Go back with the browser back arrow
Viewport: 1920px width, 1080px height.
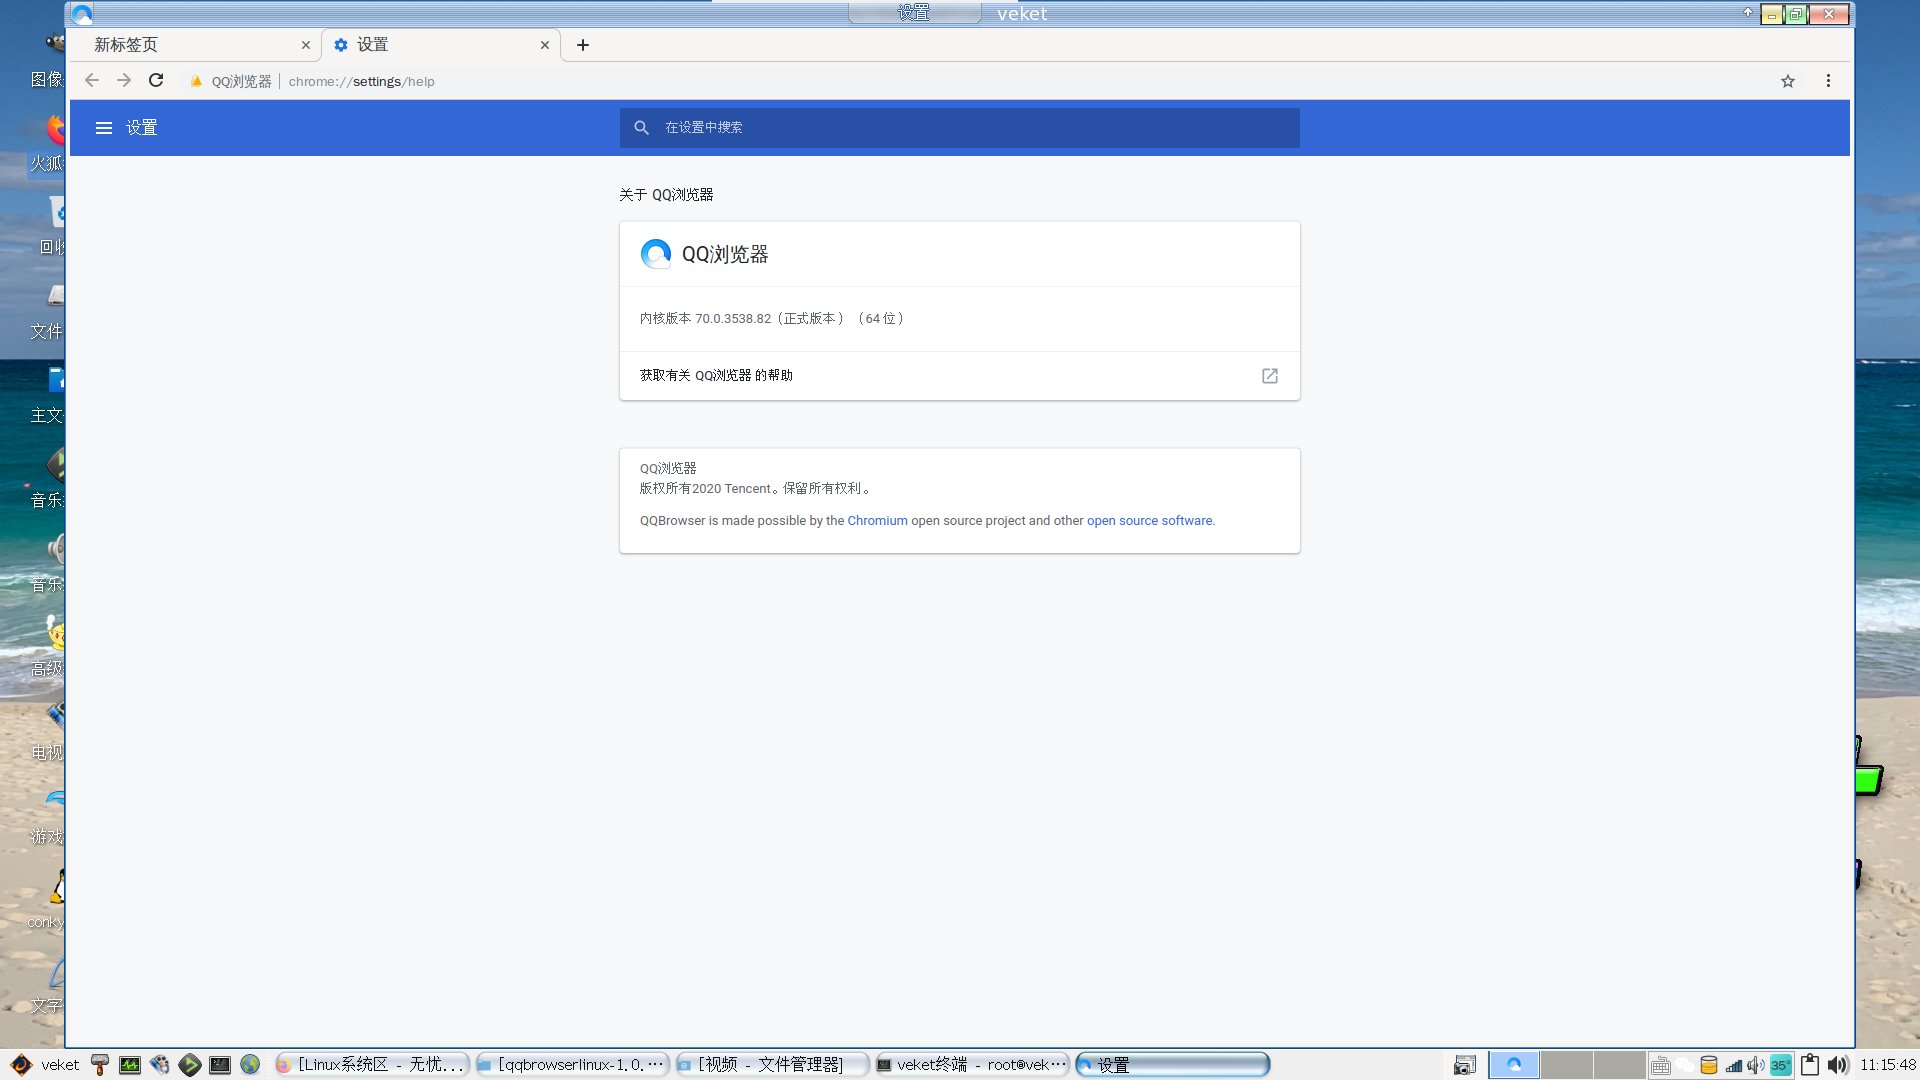(x=92, y=81)
